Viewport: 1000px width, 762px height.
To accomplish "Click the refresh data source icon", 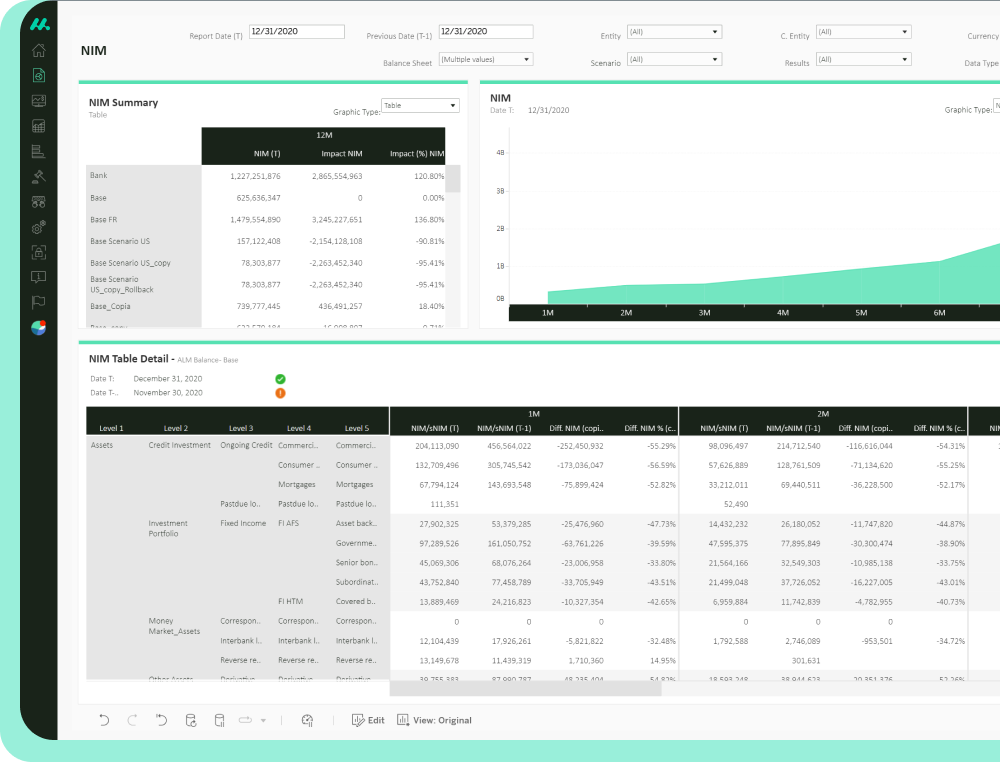I will click(x=191, y=720).
